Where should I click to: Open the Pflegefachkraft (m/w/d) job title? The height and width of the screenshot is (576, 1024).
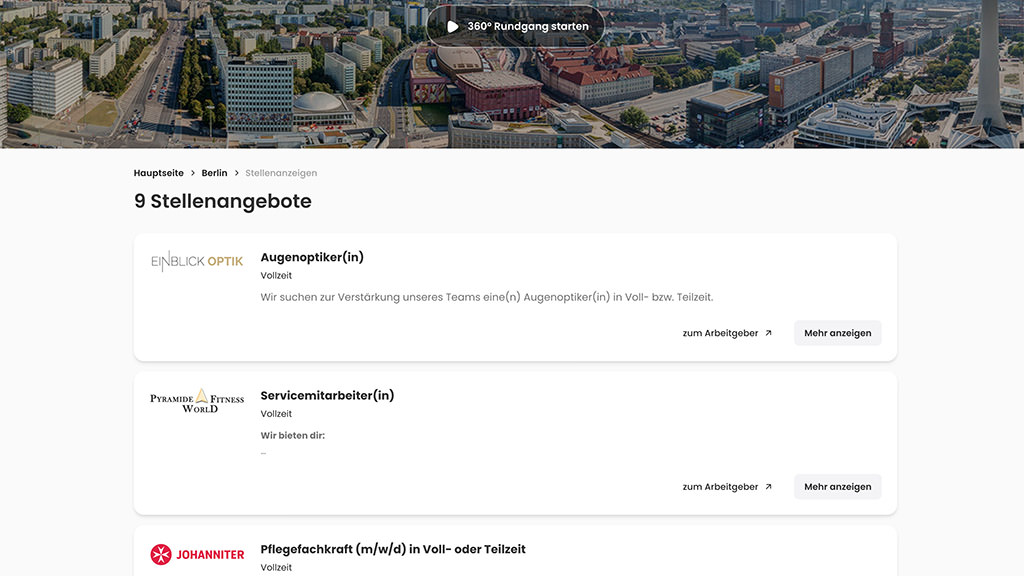coord(393,549)
